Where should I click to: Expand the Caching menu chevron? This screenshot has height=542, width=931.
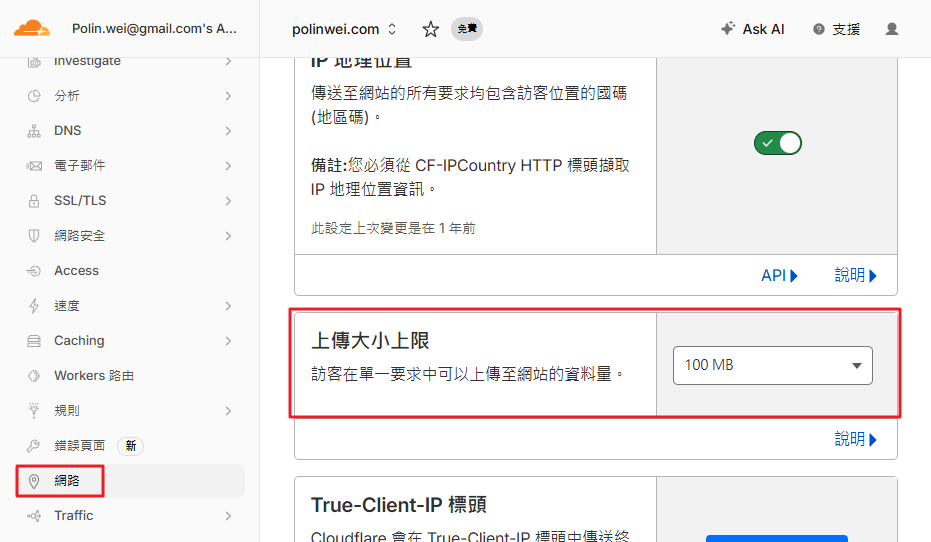pyautogui.click(x=228, y=341)
